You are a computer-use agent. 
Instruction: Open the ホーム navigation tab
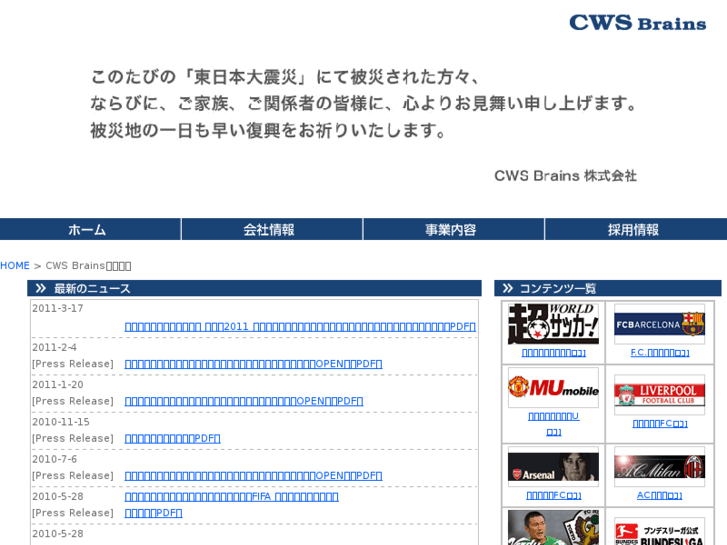90,229
